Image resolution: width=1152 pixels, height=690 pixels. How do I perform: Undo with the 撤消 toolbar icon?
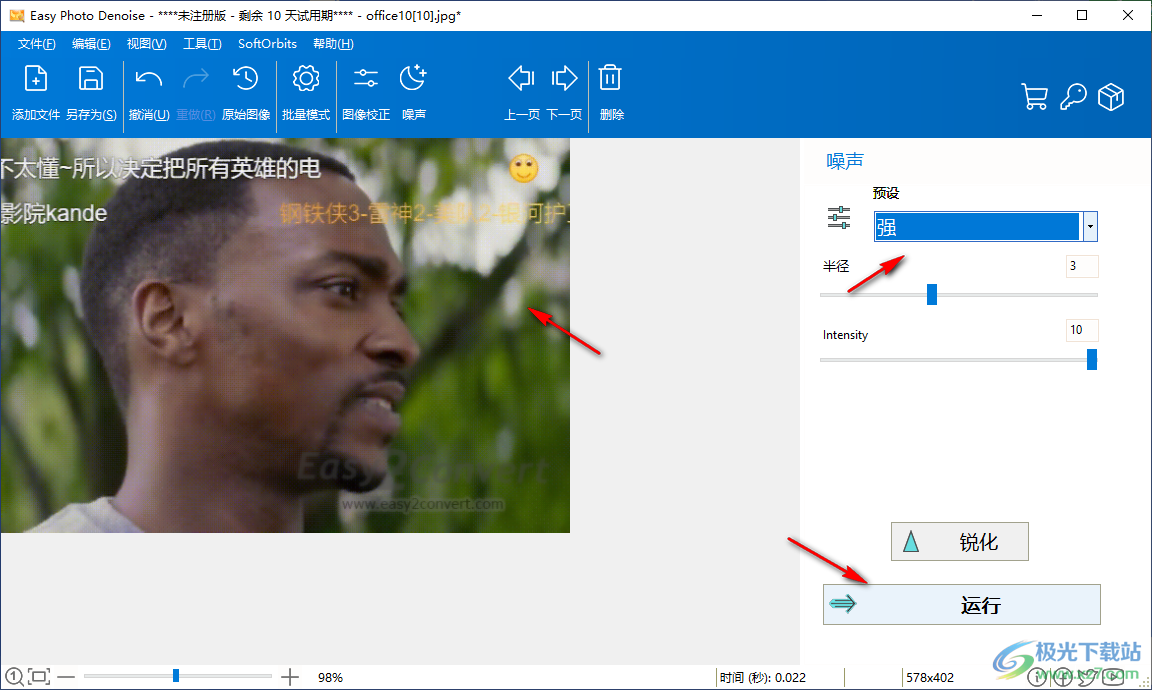point(149,79)
